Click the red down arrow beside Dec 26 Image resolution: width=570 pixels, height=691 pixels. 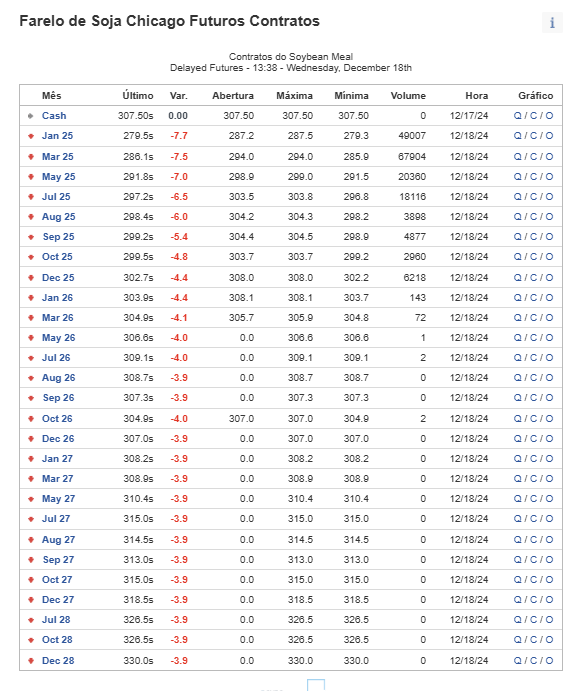pos(31,439)
